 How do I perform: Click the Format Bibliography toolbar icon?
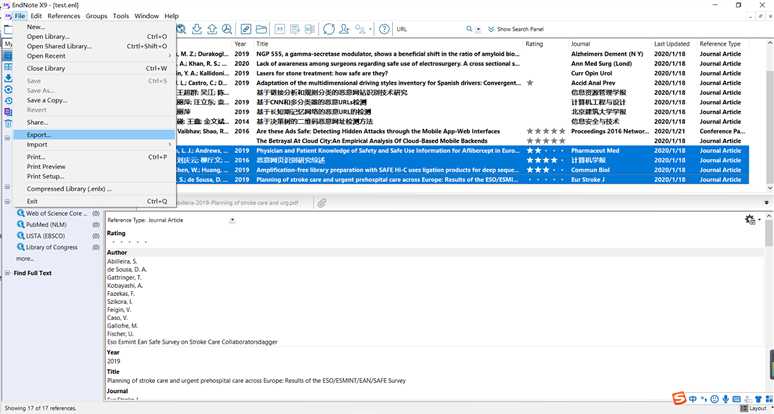[x=295, y=29]
